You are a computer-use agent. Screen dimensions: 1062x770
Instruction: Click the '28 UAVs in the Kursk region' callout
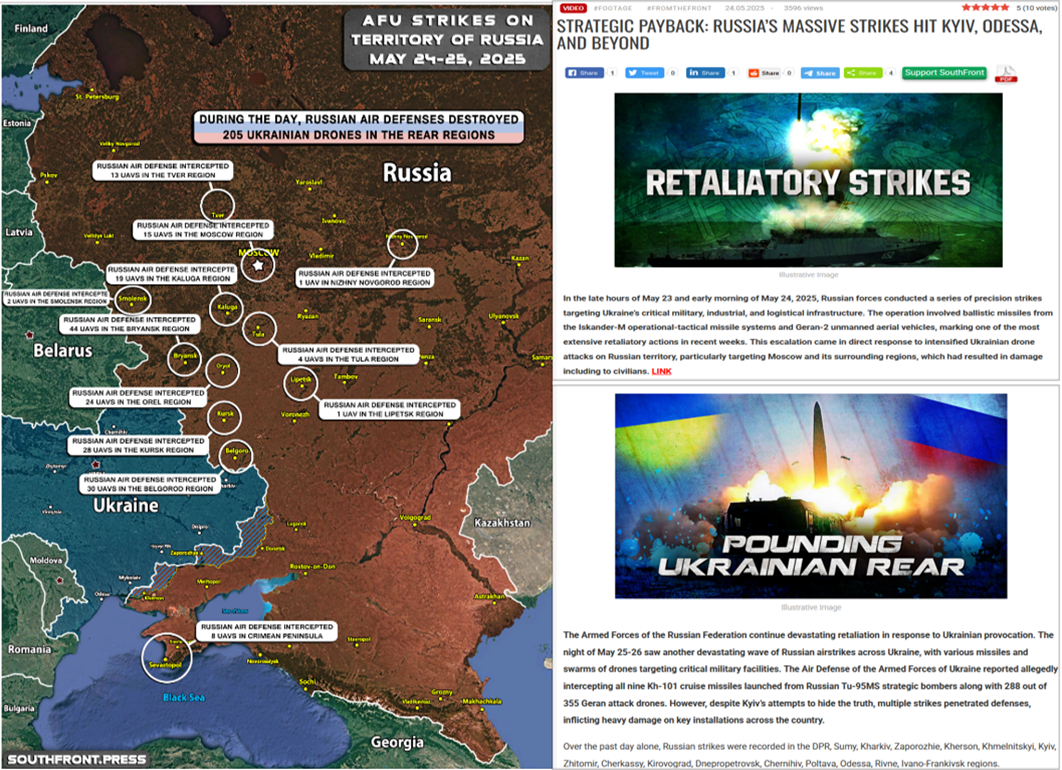click(138, 445)
